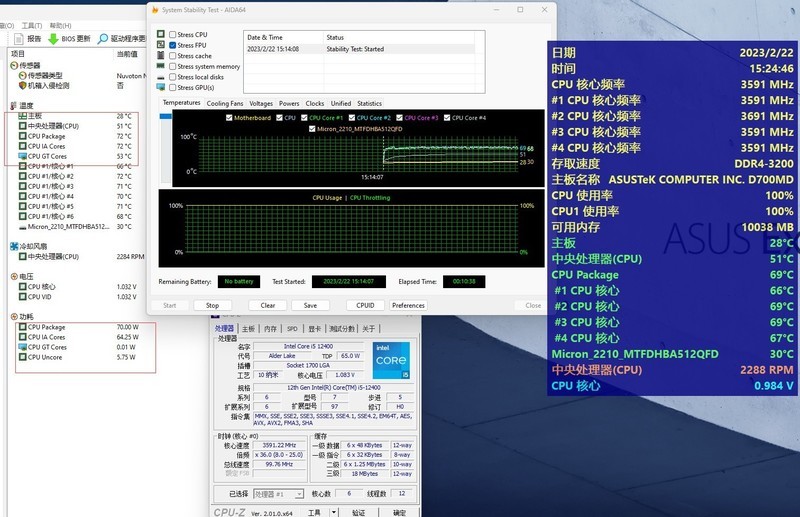This screenshot has width=800, height=517.
Task: Click the board icon beside 主板 28 °C
Action: 22,116
